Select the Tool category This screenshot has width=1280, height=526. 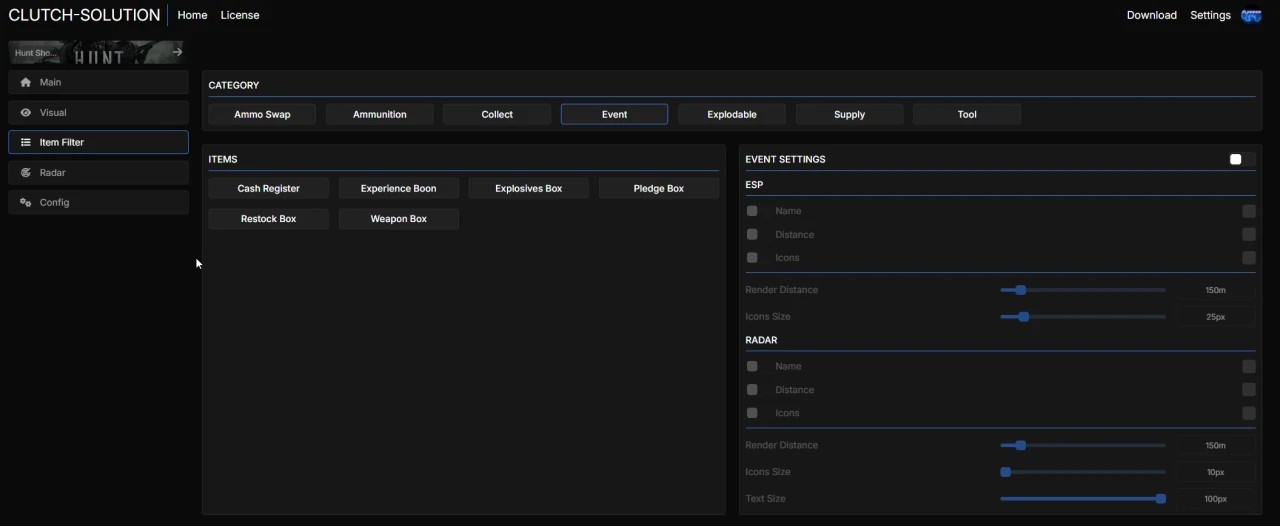967,114
